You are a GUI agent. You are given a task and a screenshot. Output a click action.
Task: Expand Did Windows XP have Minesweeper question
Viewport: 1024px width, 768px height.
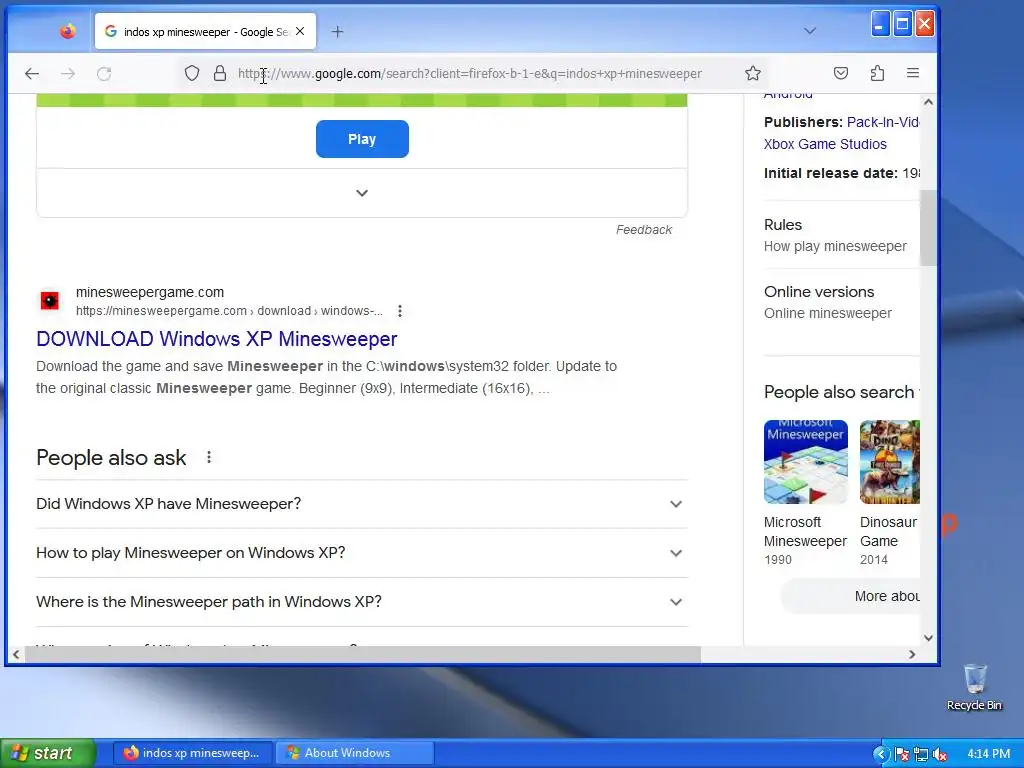coord(362,504)
